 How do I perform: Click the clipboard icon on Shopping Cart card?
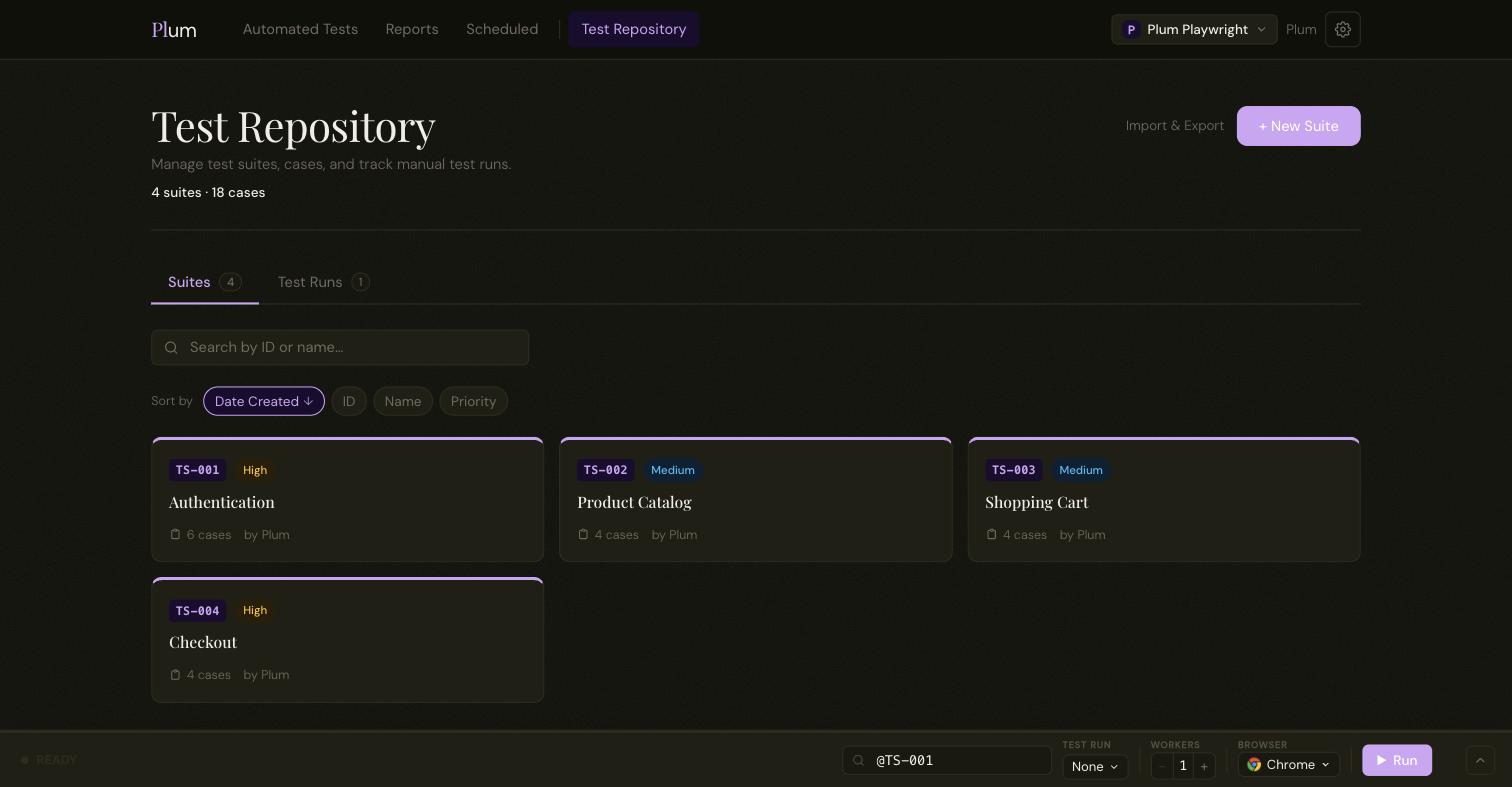coord(992,534)
